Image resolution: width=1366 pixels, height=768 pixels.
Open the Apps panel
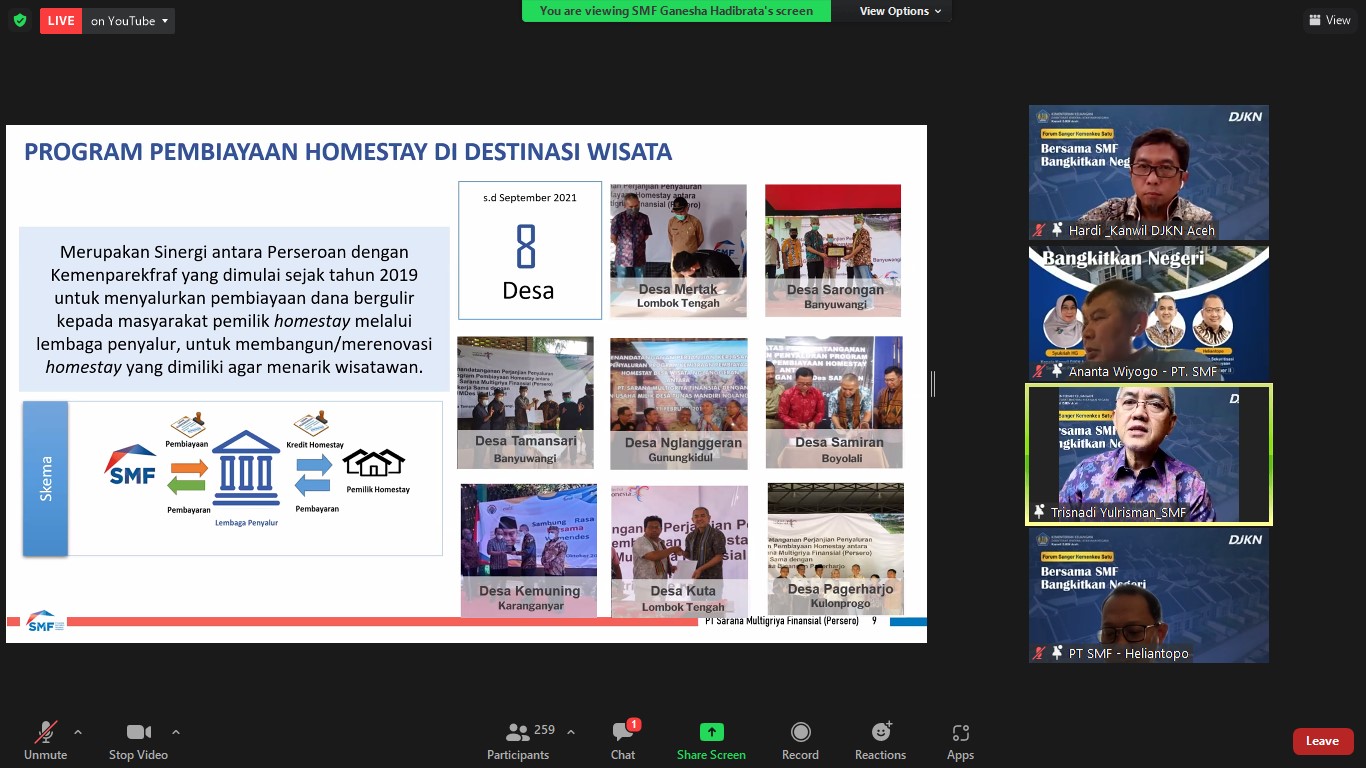[960, 741]
